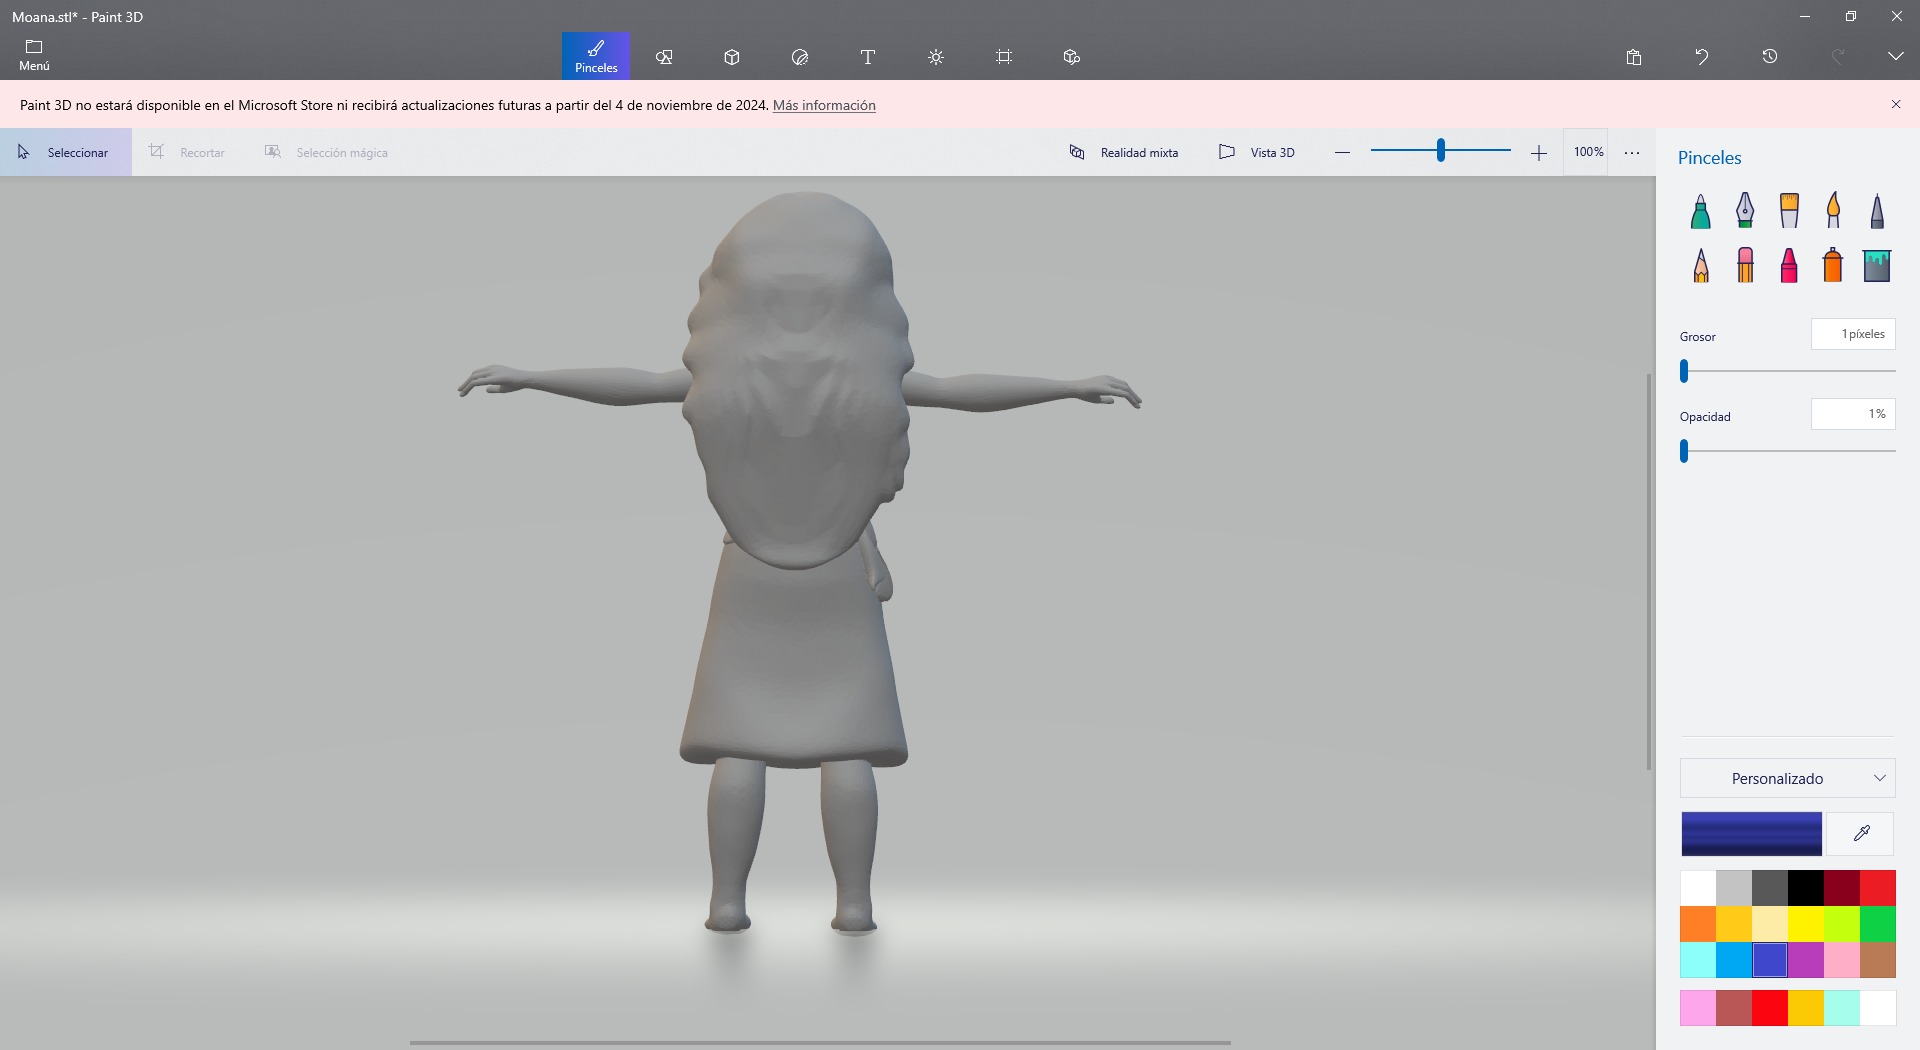The image size is (1920, 1050).
Task: Expand the Personalizado material dropdown
Action: coord(1788,778)
